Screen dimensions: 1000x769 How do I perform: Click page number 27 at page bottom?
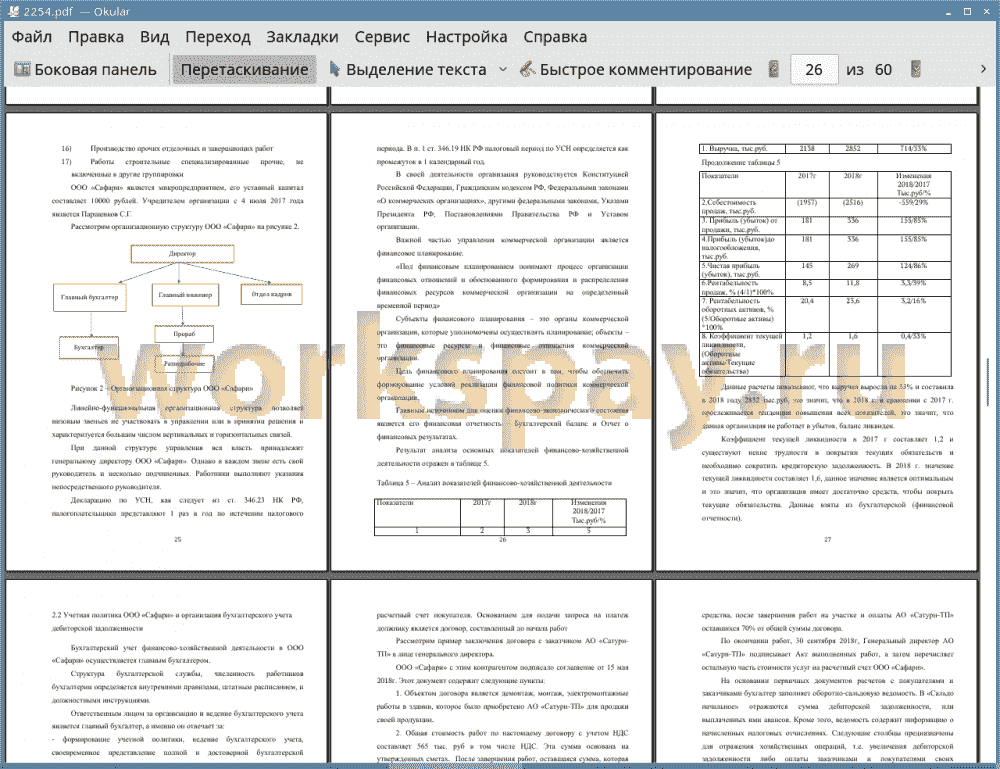[828, 539]
